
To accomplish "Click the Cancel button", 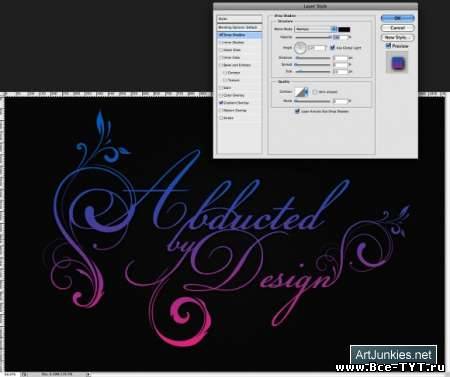I will 397,28.
